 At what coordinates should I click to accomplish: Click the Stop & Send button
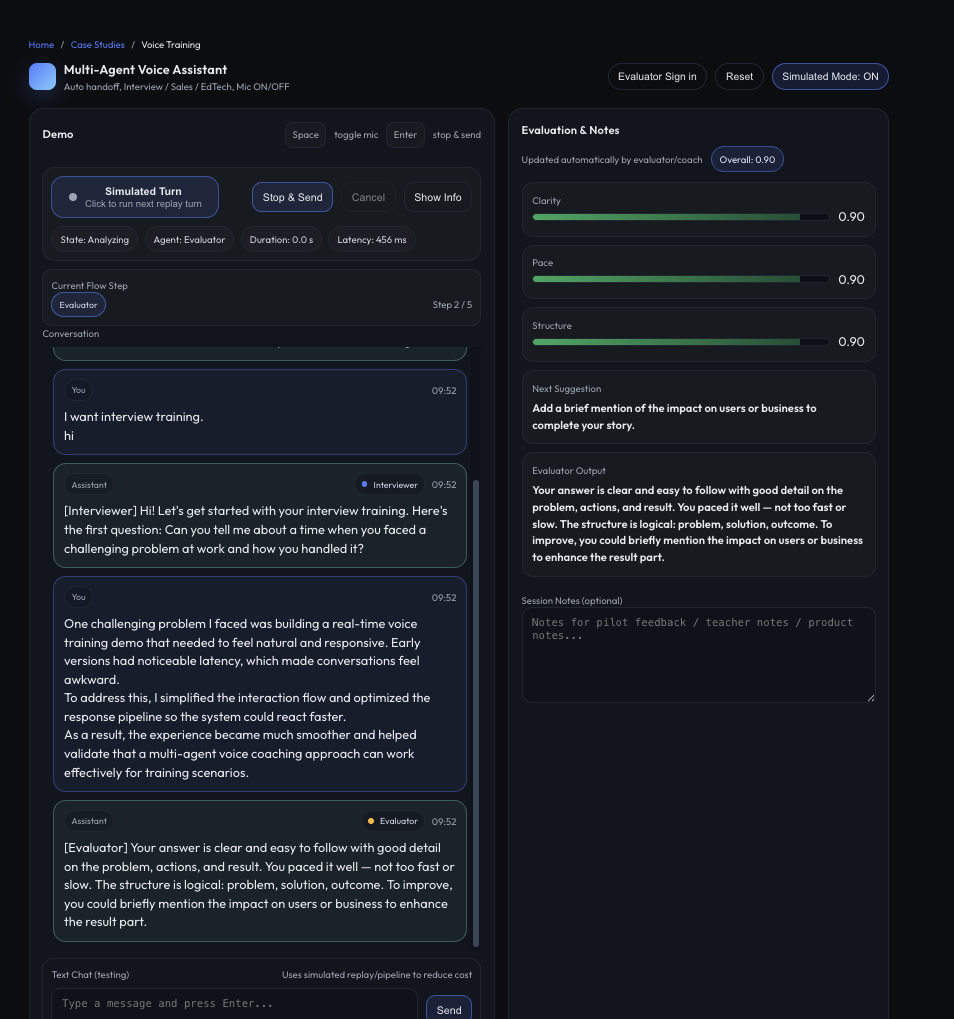[292, 197]
